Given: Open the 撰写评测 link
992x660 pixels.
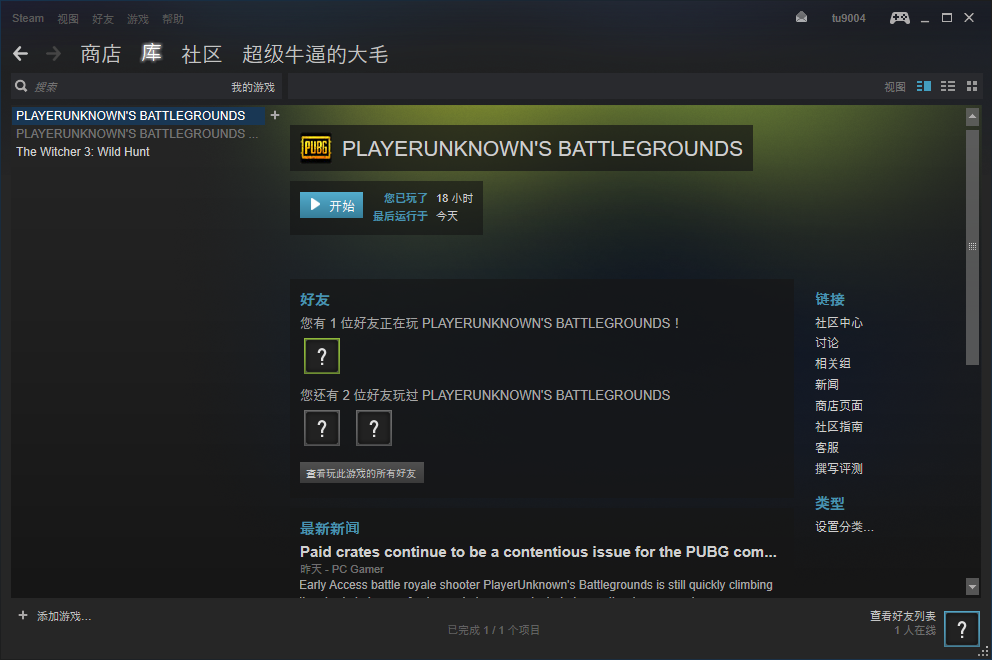Looking at the screenshot, I should [x=839, y=468].
